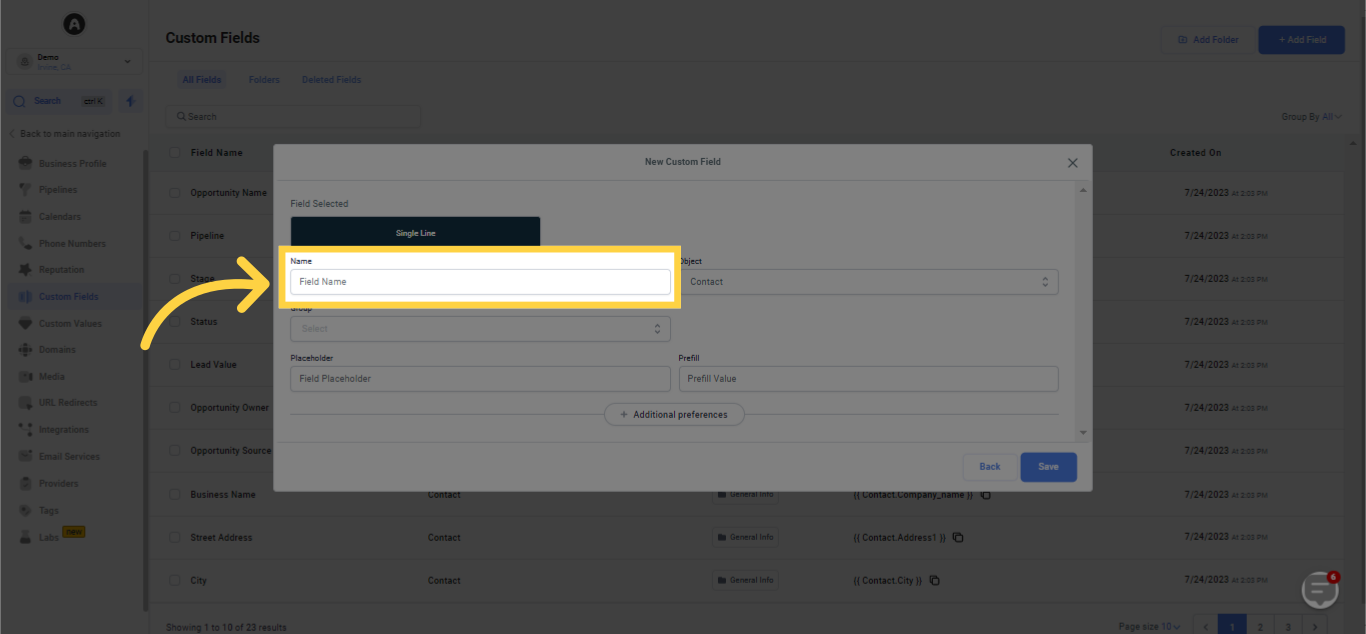Click the Field Name input box
1366x634 pixels.
(x=480, y=282)
